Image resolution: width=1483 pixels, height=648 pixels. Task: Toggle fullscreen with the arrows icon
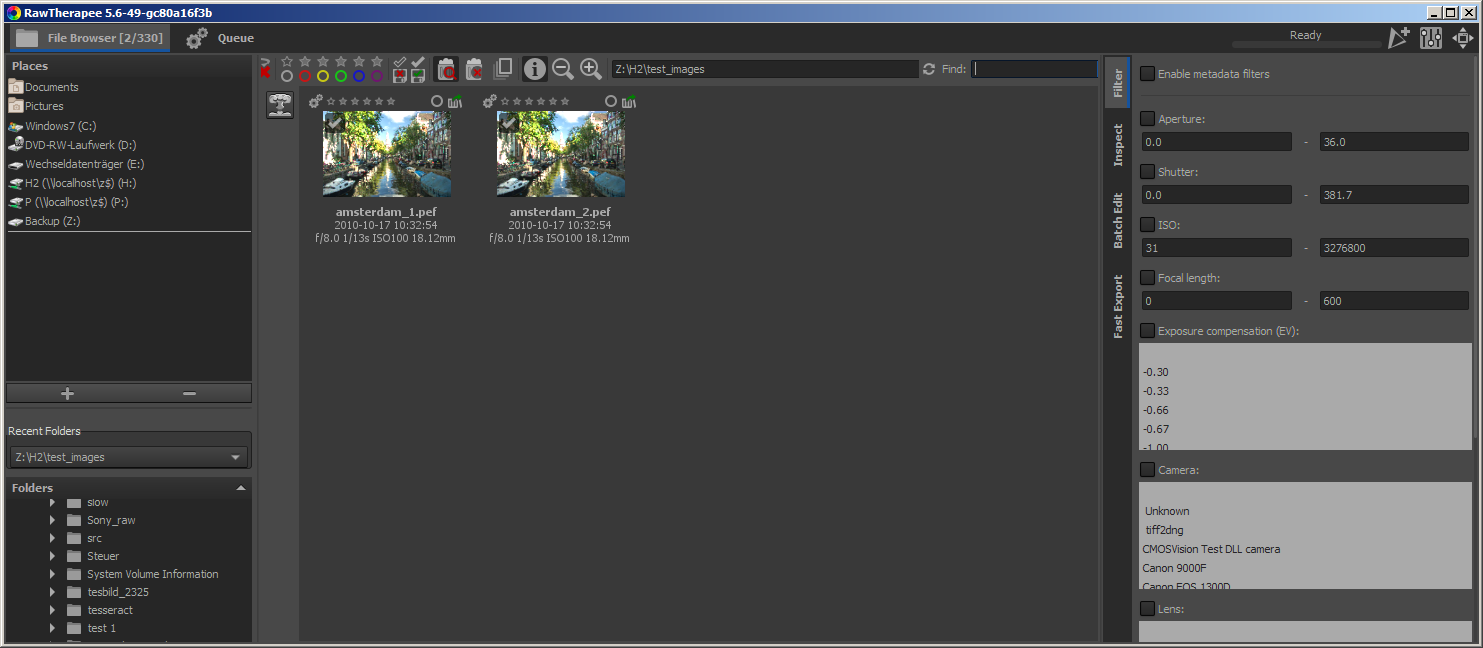pyautogui.click(x=1463, y=38)
